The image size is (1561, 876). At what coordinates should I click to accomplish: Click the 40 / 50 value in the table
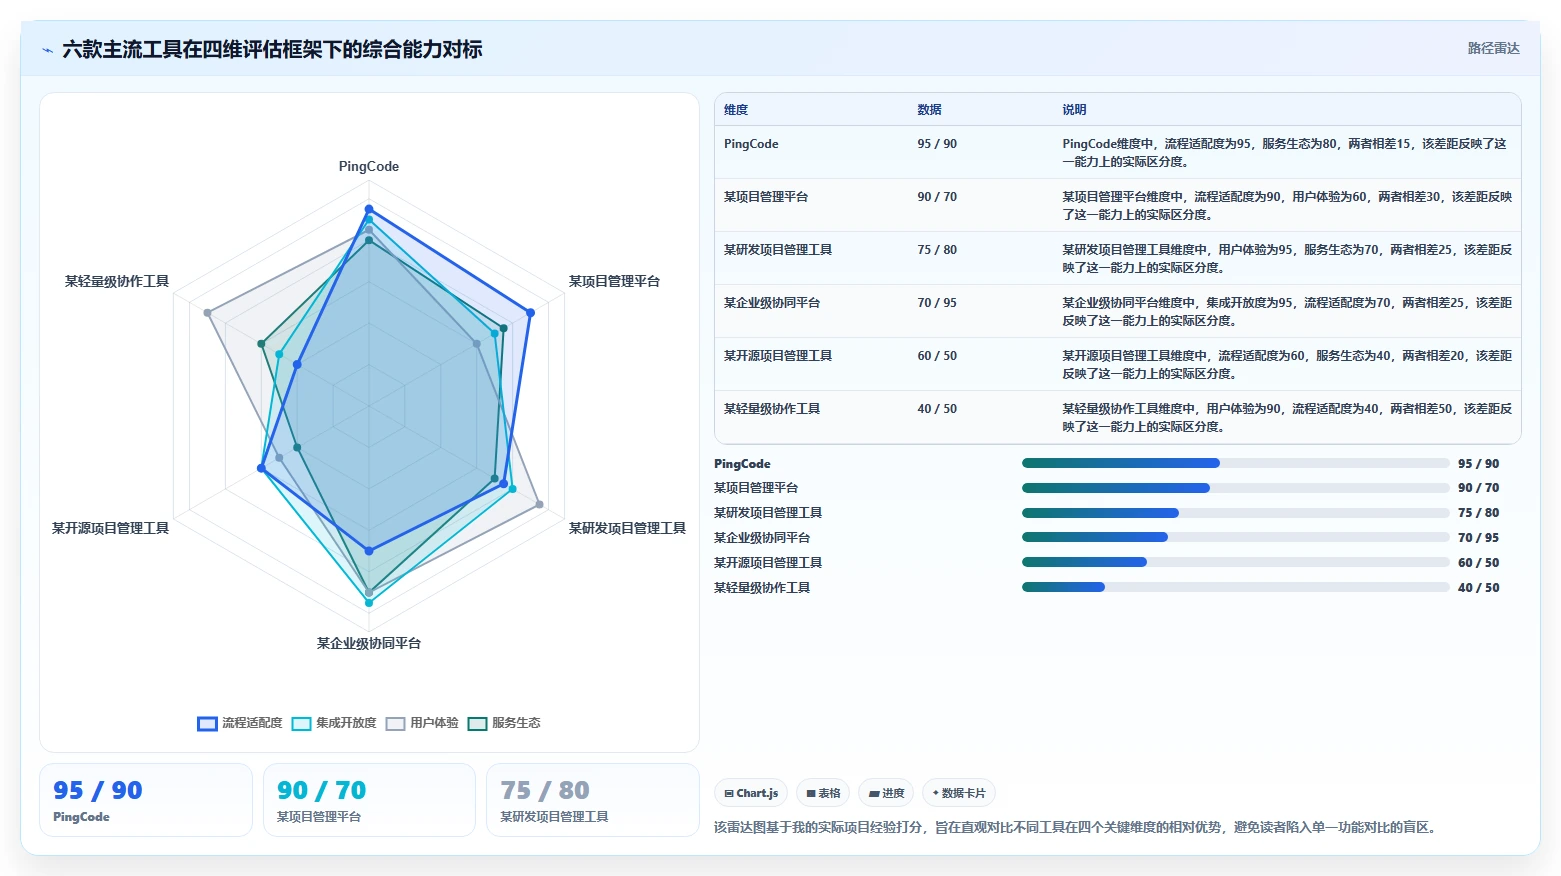[937, 409]
